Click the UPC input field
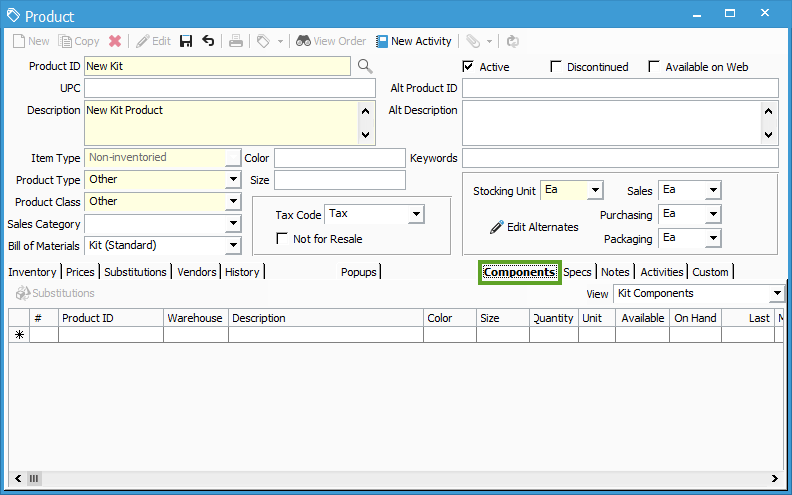792x495 pixels. (x=230, y=88)
